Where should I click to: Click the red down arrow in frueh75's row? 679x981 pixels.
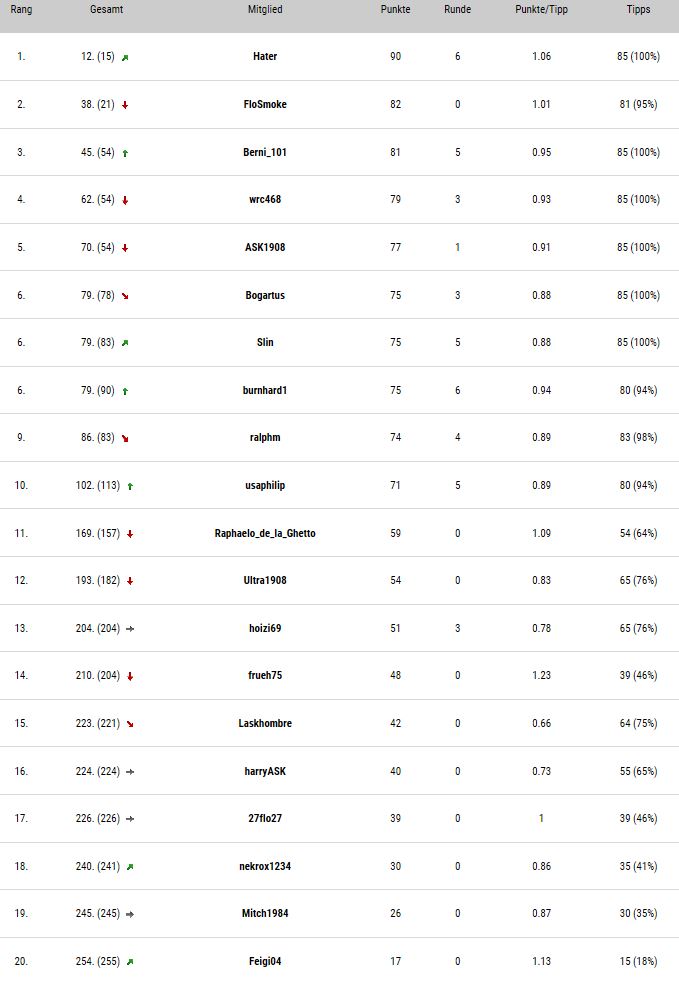coord(130,676)
